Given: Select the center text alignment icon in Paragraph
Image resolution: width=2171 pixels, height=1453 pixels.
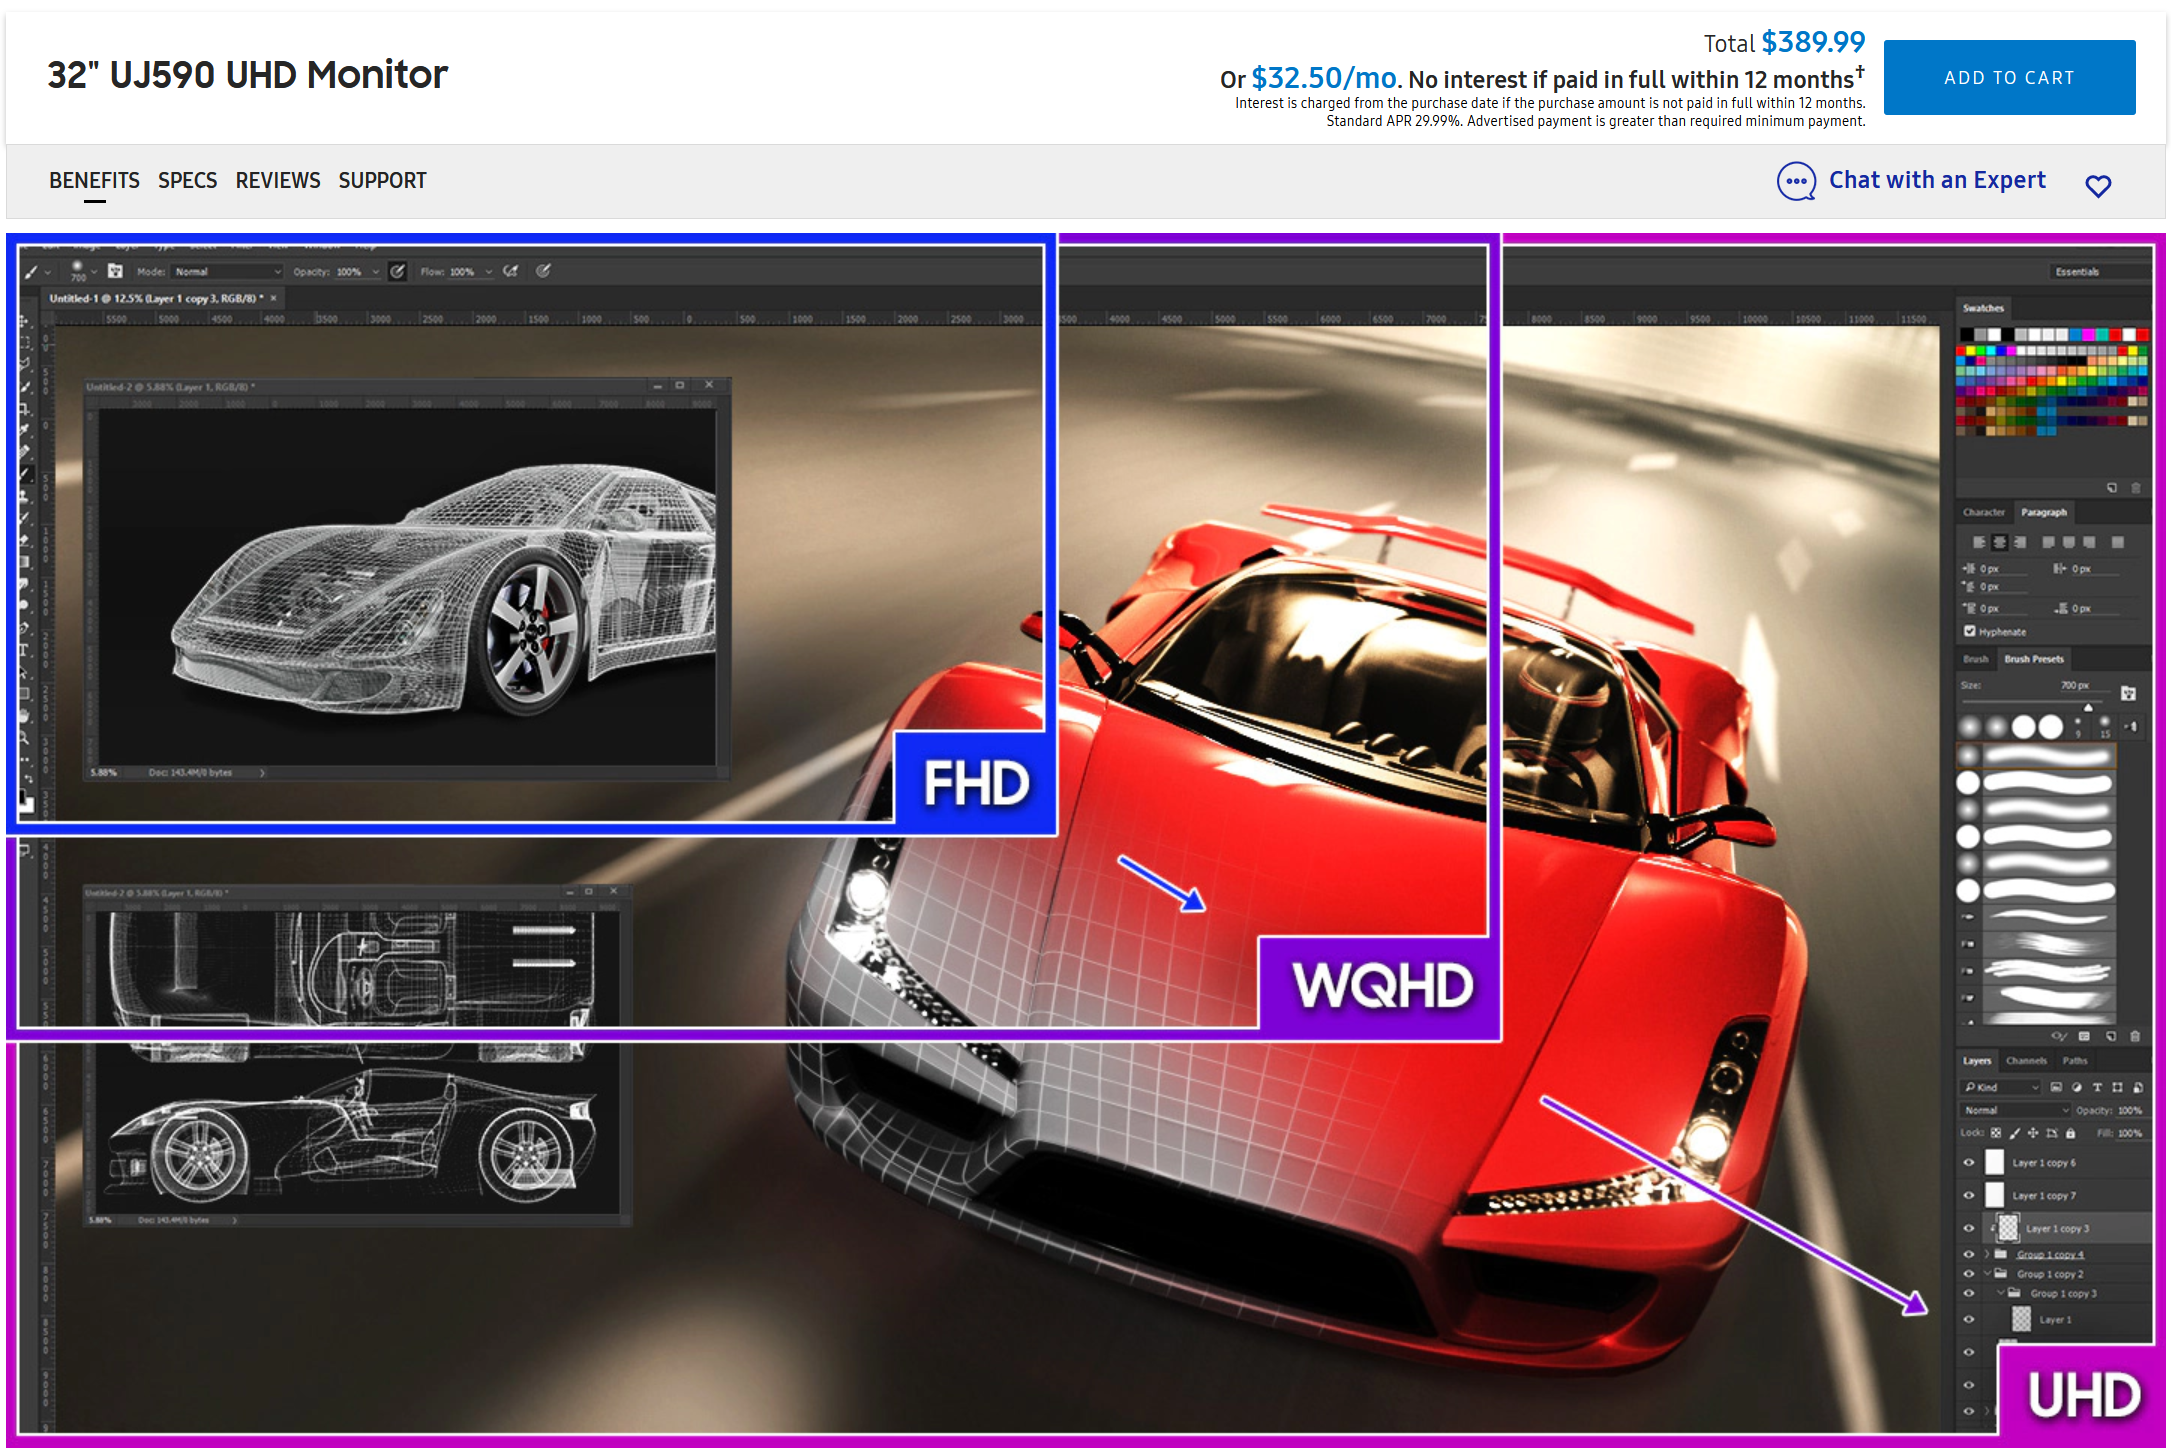Looking at the screenshot, I should [1999, 542].
